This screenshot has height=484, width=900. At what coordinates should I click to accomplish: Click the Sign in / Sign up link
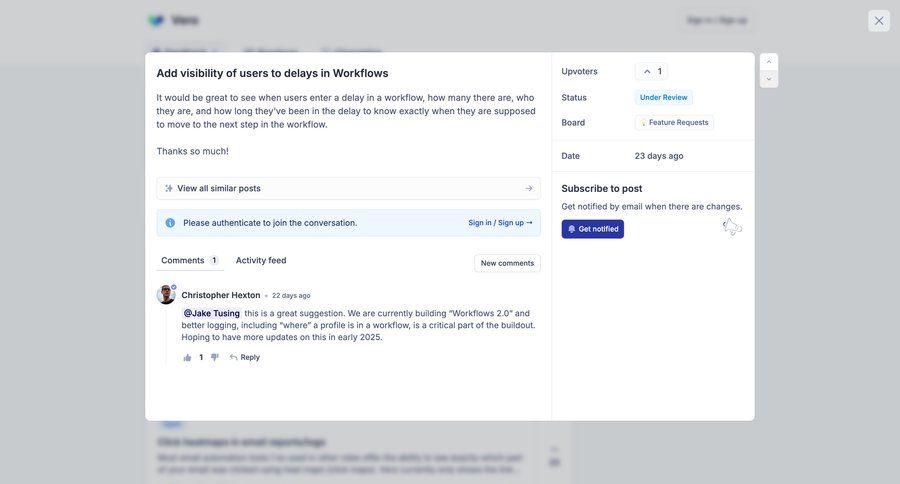[x=500, y=223]
